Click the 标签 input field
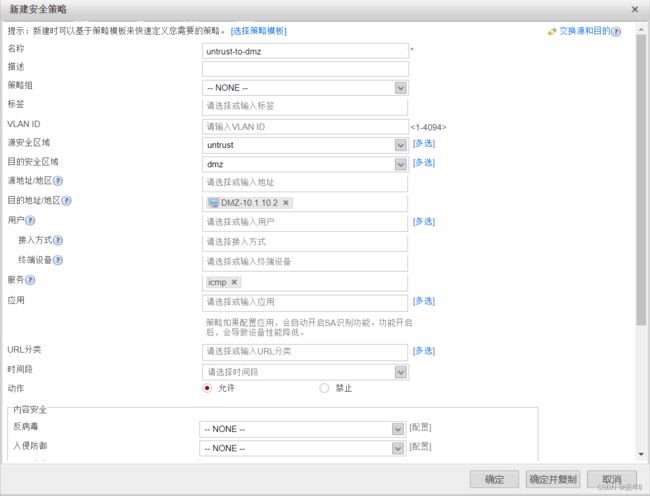Screen dimensions: 650x496 [x=306, y=106]
